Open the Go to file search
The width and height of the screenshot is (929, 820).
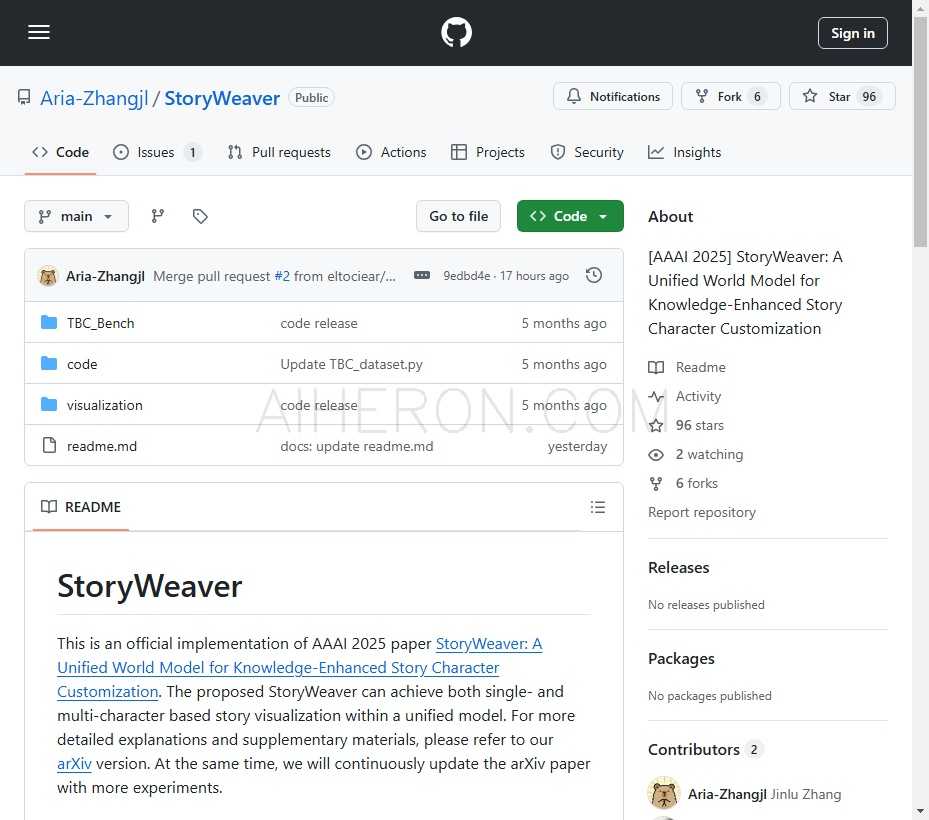click(x=458, y=216)
